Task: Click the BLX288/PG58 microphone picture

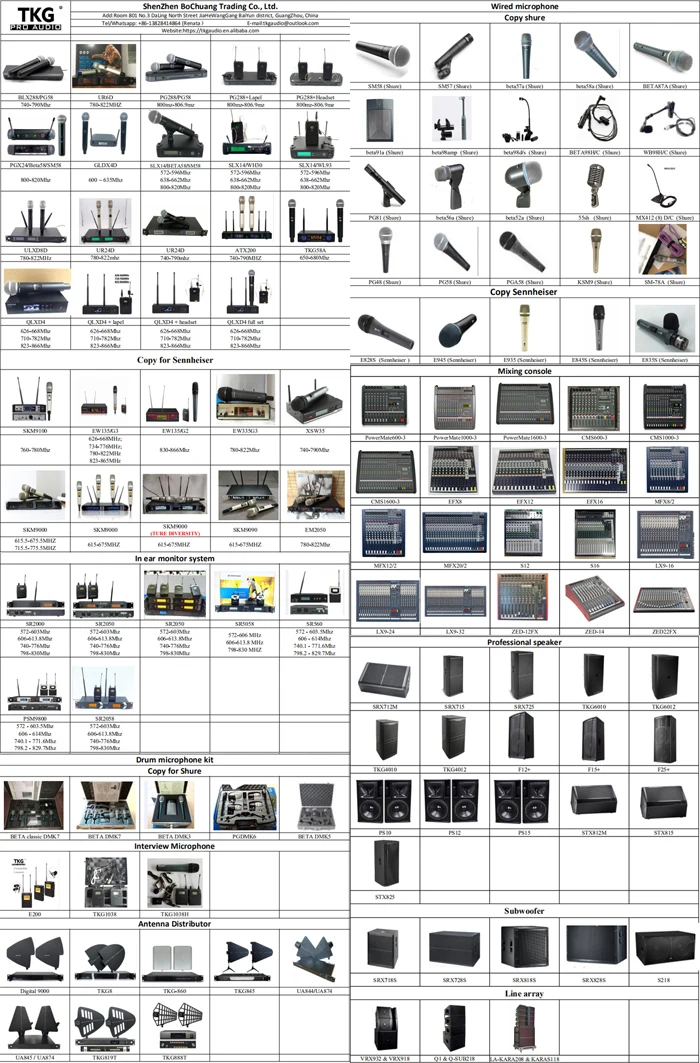Action: [x=33, y=68]
